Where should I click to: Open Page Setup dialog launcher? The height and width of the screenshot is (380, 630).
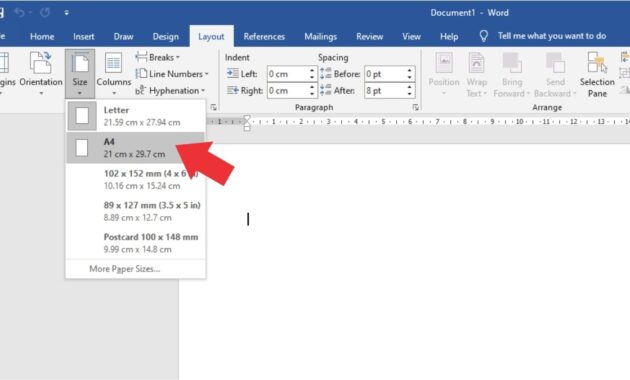coord(213,107)
